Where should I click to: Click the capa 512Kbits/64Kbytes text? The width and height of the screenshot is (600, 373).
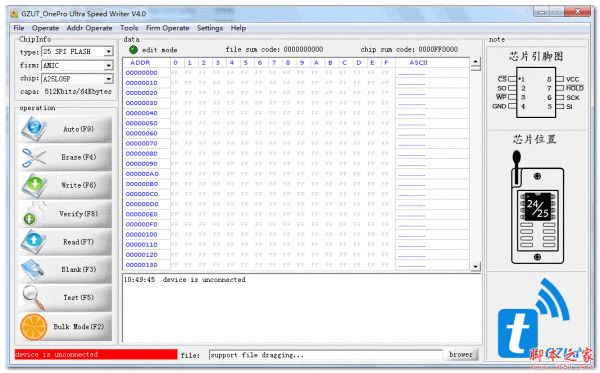coord(65,91)
